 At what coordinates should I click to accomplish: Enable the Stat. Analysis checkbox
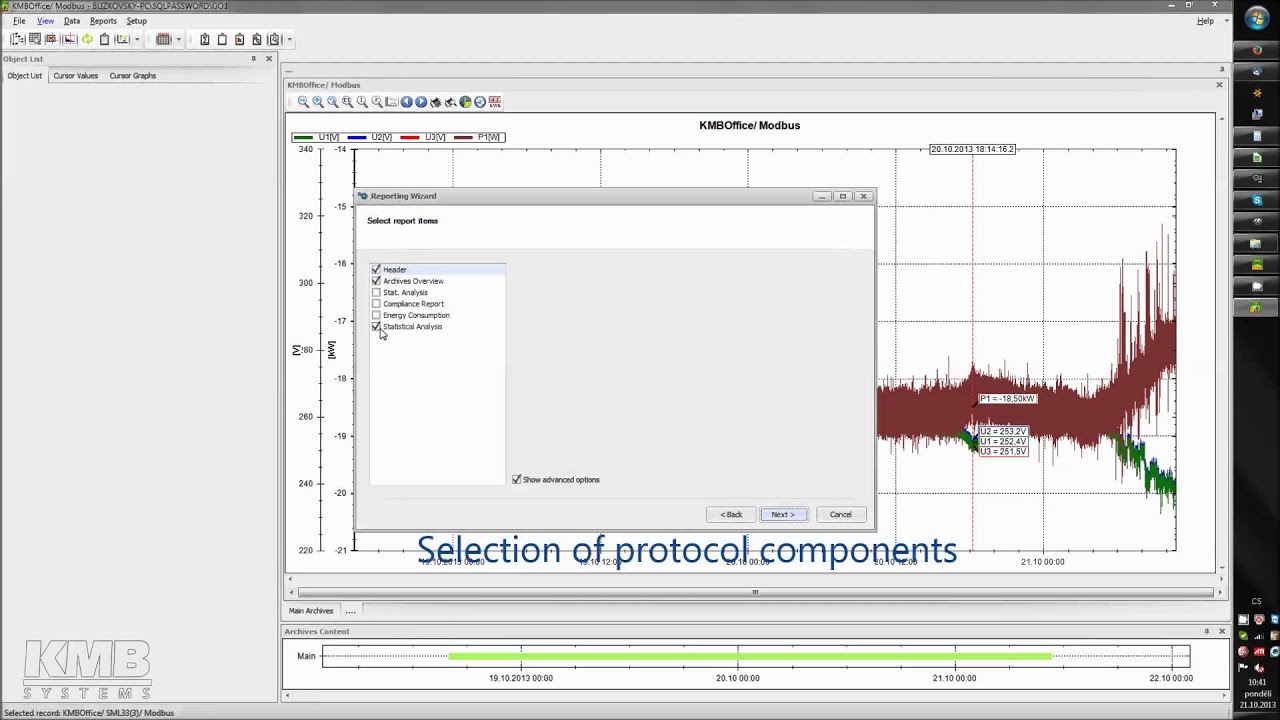point(376,293)
